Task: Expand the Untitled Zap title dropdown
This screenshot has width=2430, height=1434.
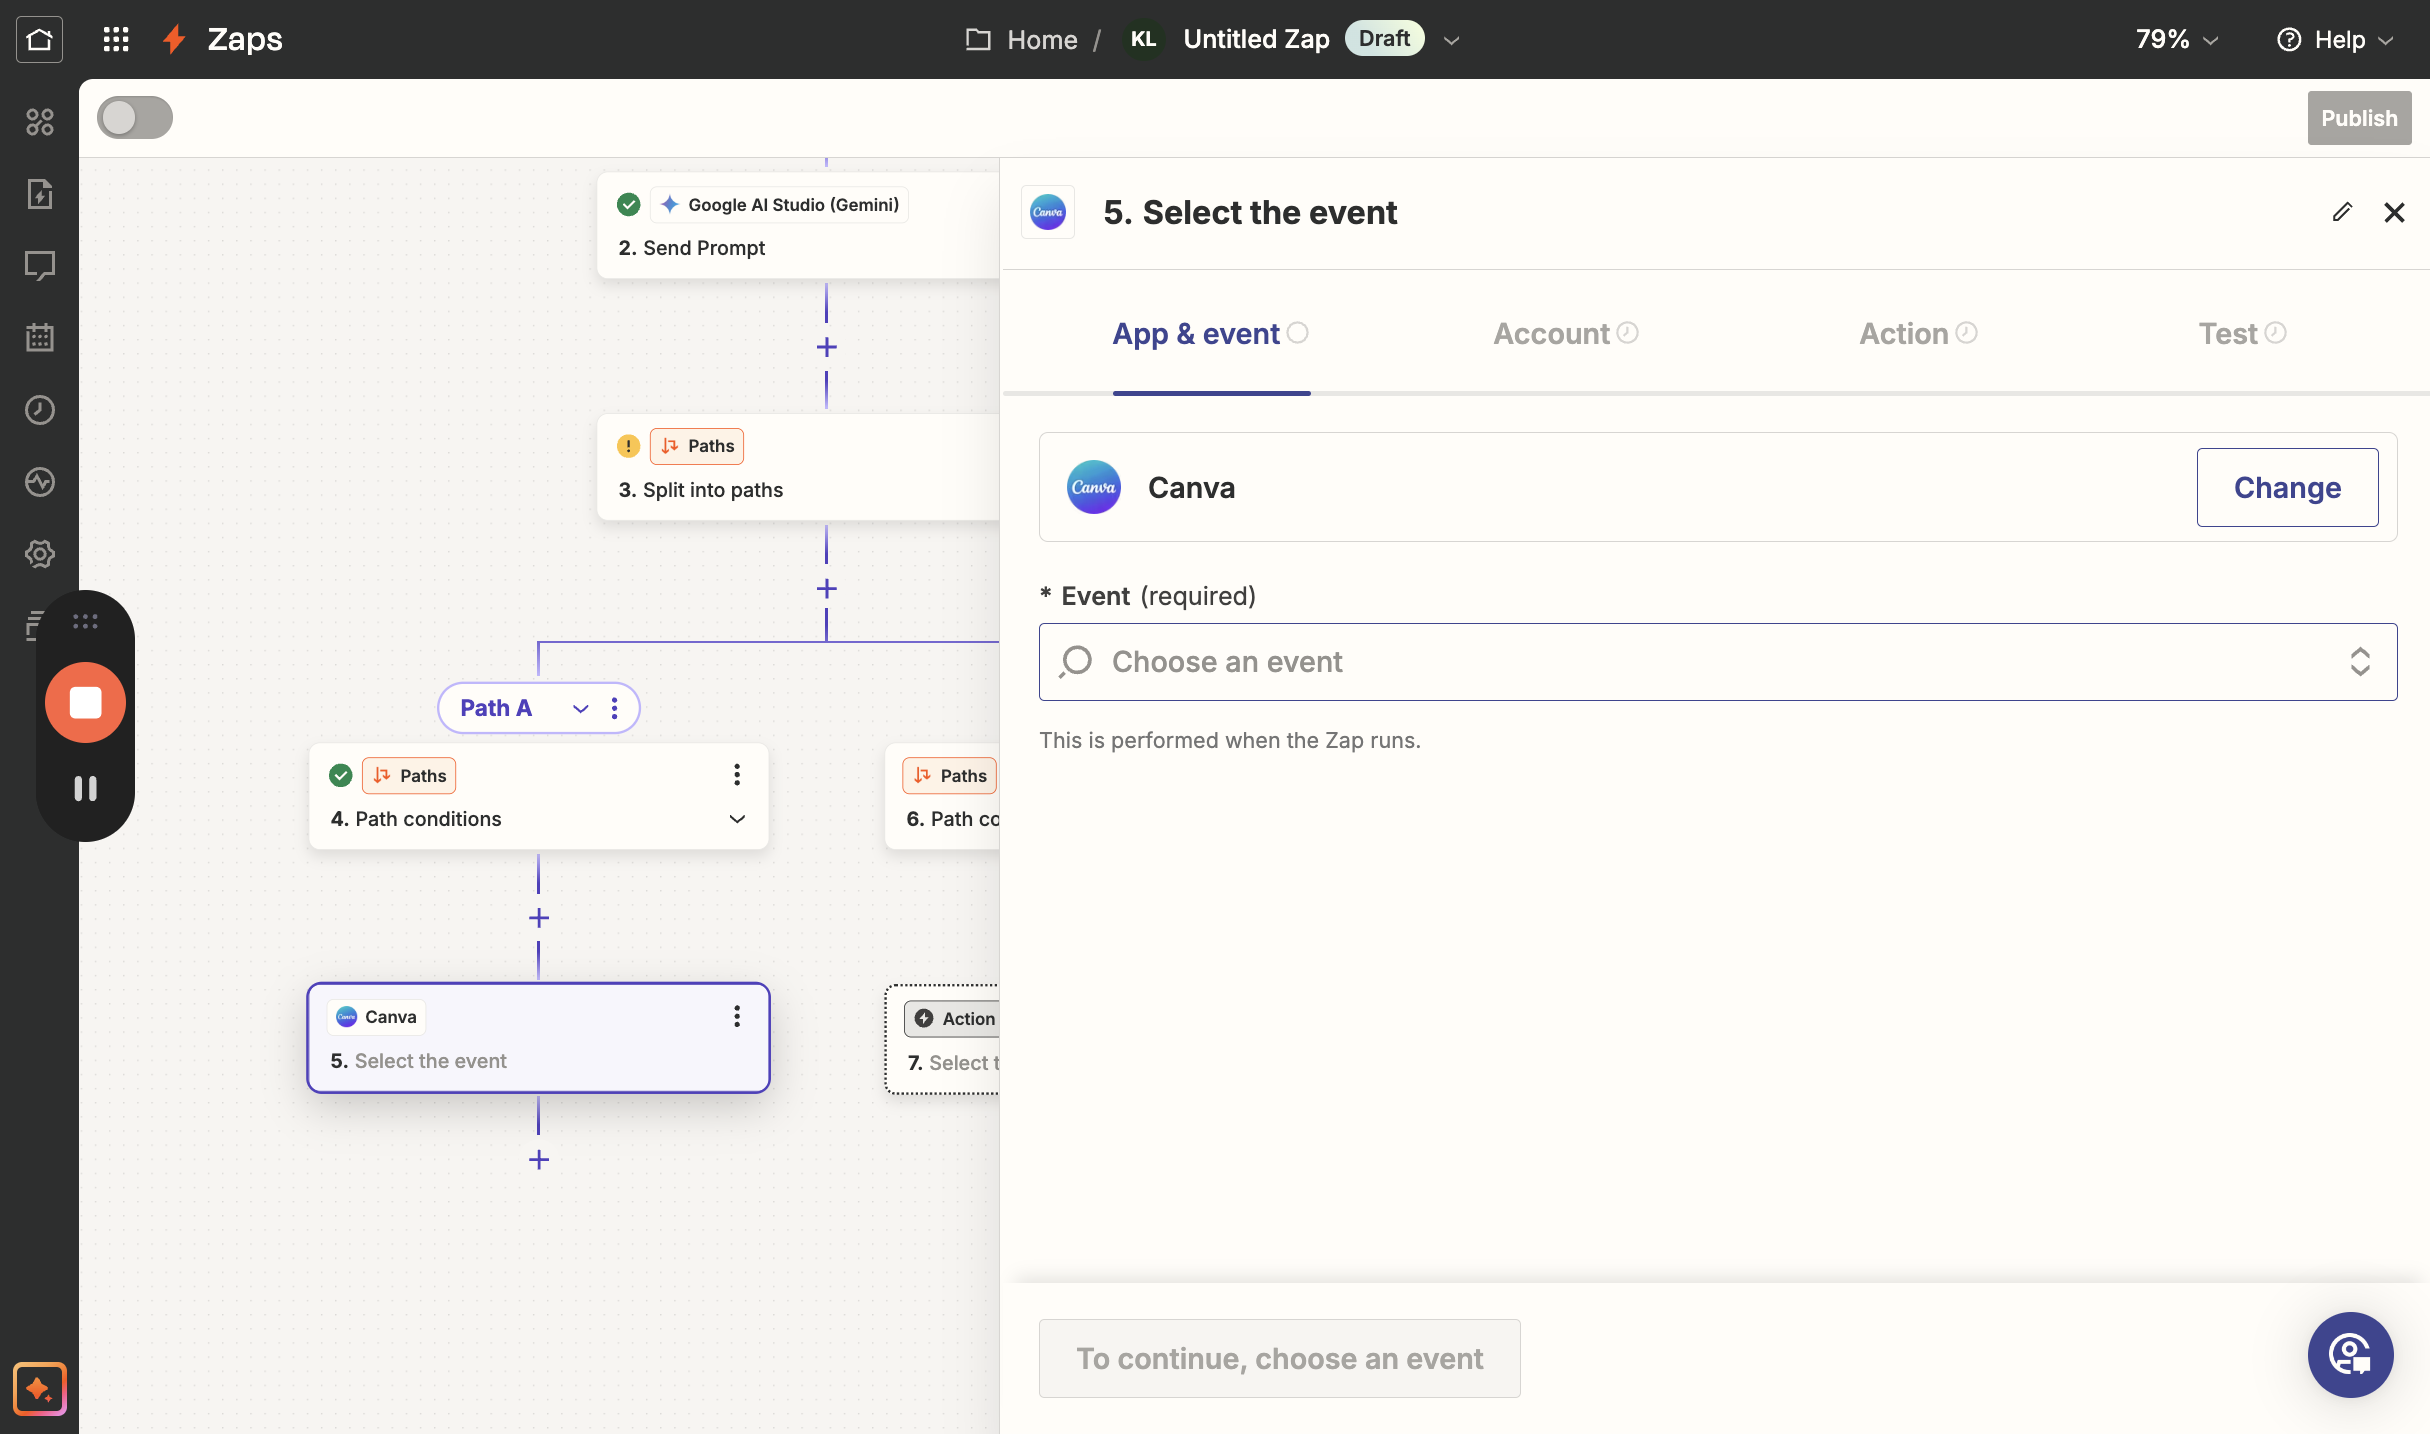Action: click(x=1452, y=40)
